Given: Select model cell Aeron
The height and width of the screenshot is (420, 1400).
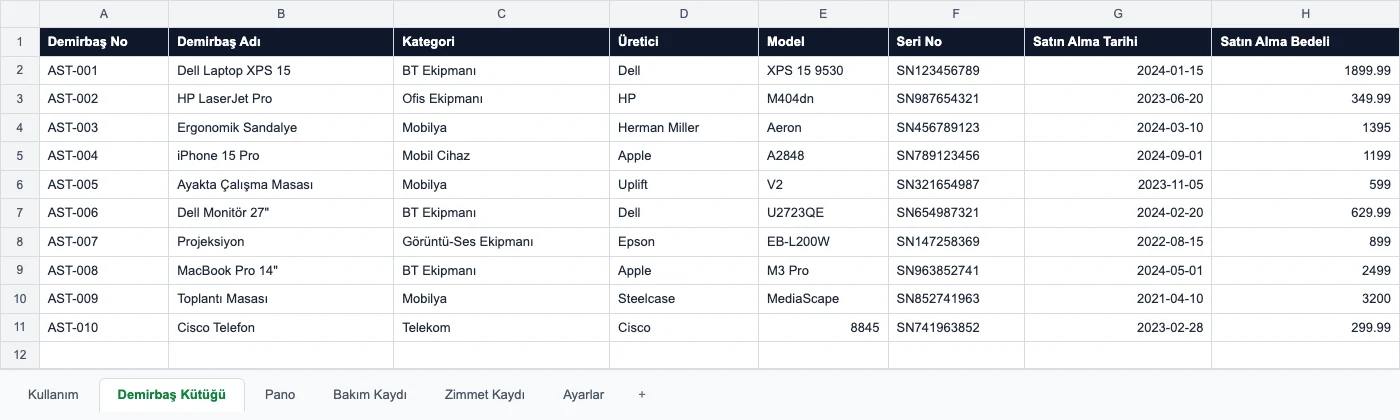Looking at the screenshot, I should tap(823, 128).
